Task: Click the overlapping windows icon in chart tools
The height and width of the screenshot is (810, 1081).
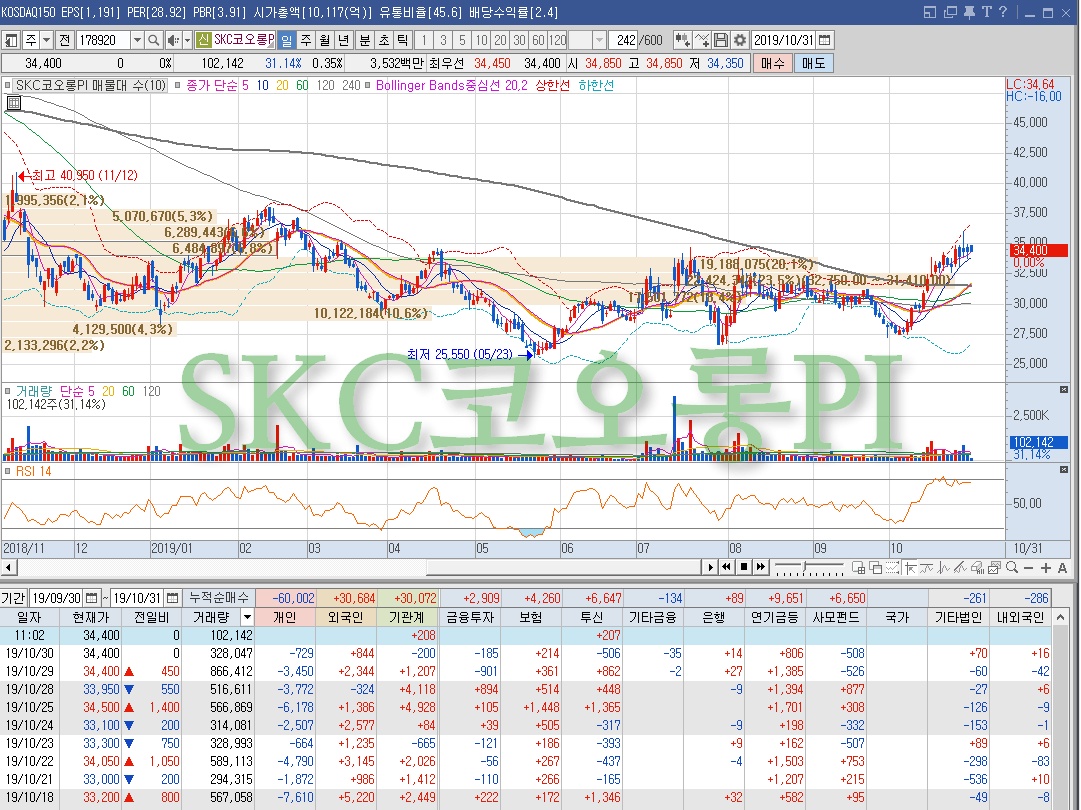Action: point(876,567)
